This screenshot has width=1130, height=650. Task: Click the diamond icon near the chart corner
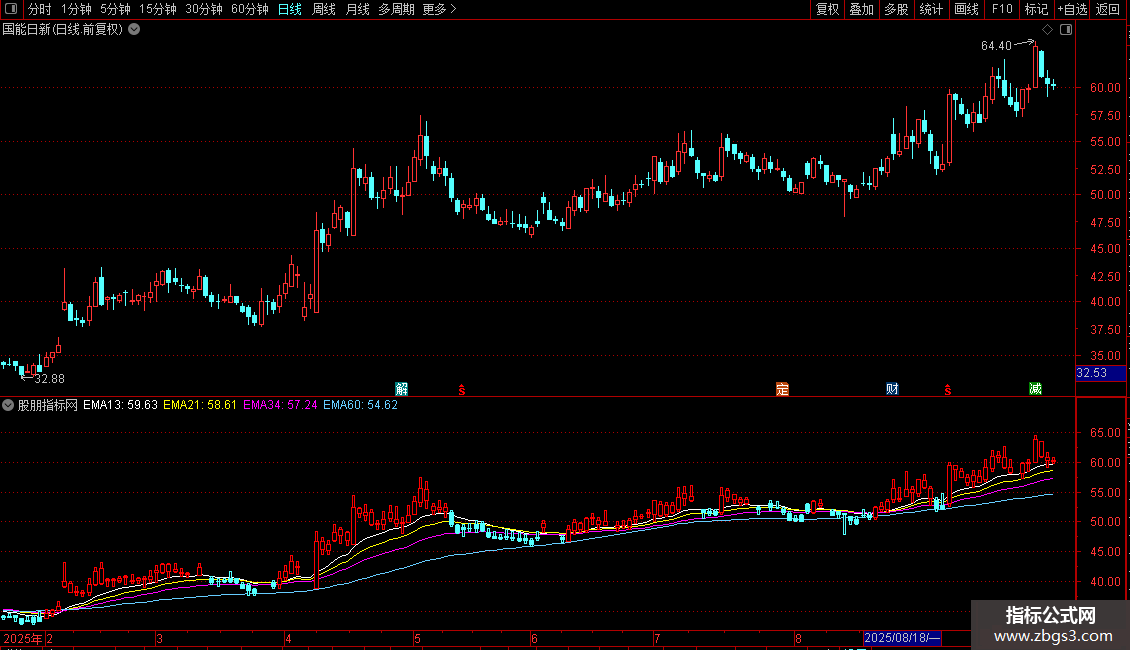pos(1048,30)
